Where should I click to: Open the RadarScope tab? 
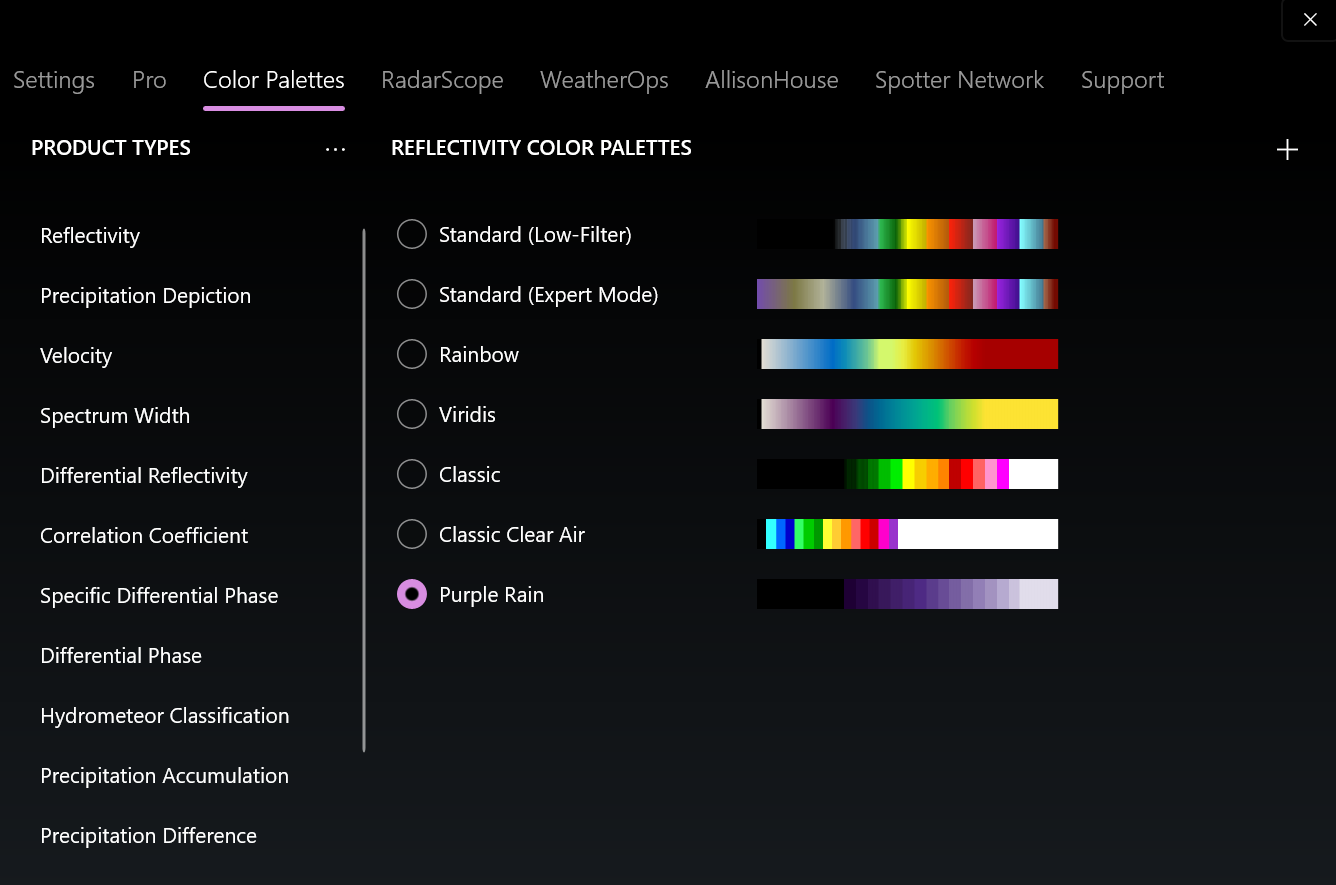click(x=442, y=80)
